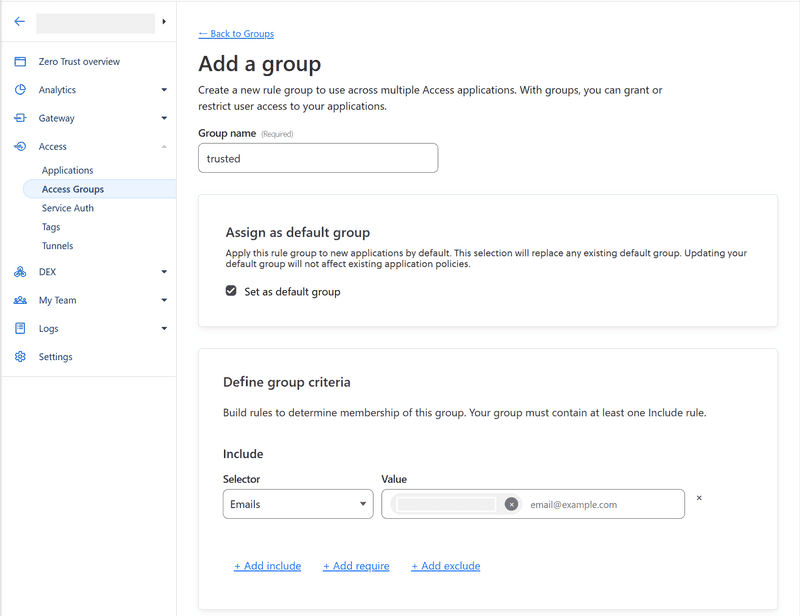Click the Settings gear icon
This screenshot has height=616, width=800.
point(20,357)
